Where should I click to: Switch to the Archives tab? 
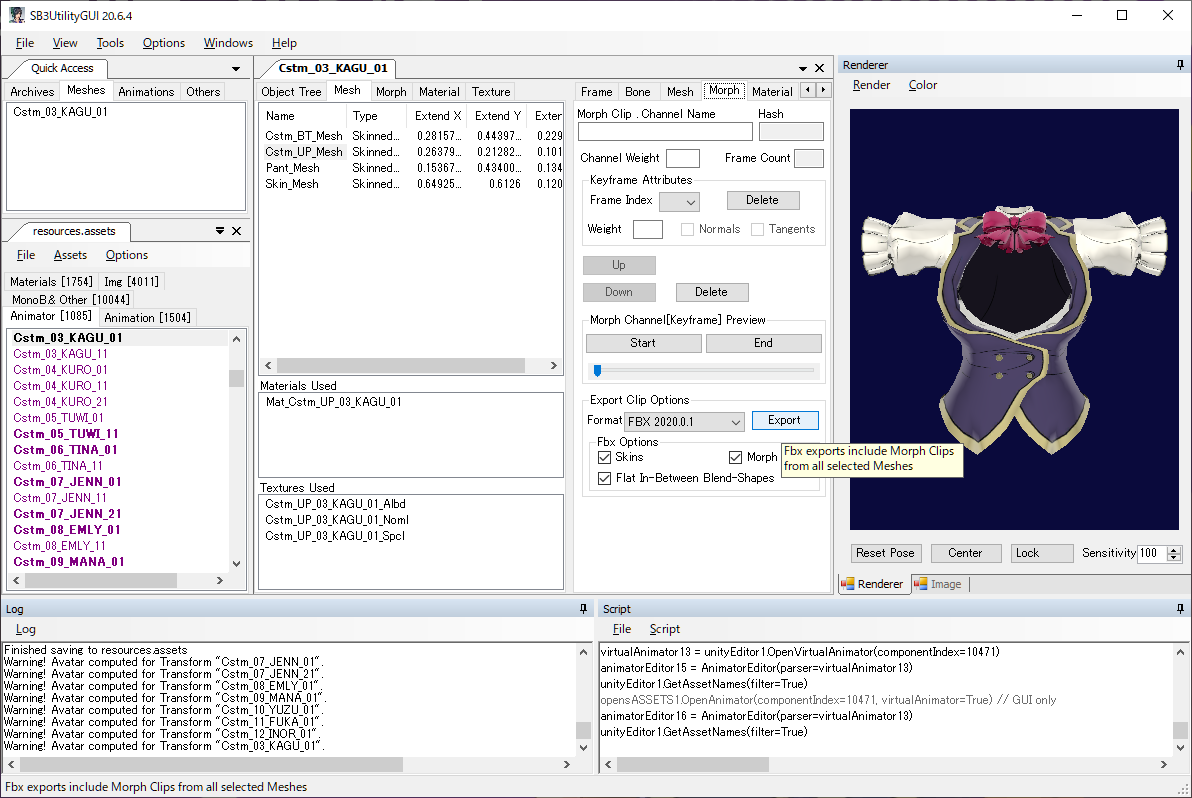click(32, 91)
